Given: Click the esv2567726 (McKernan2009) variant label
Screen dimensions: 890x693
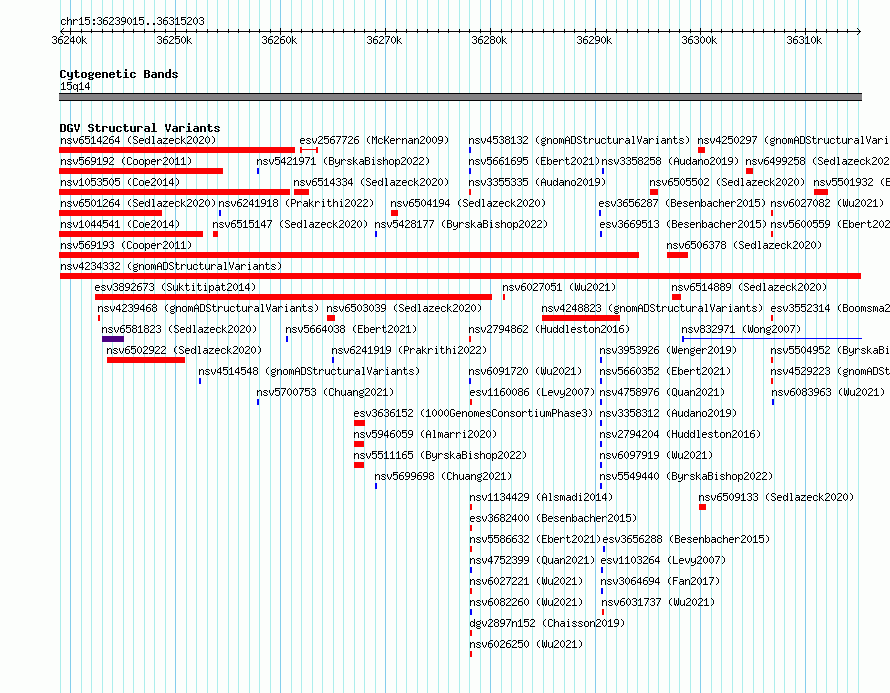Looking at the screenshot, I should [x=374, y=140].
